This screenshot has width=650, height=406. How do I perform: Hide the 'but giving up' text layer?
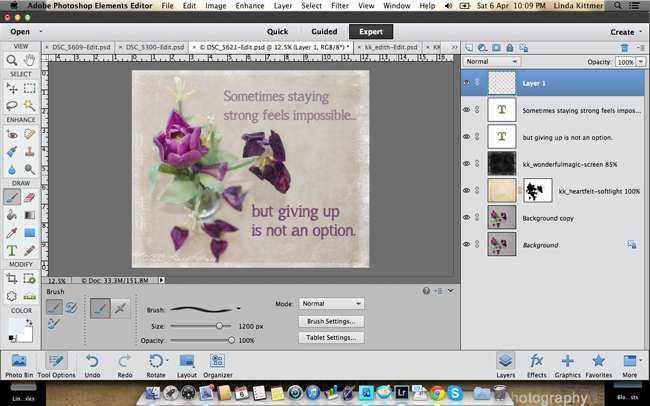[x=466, y=136]
